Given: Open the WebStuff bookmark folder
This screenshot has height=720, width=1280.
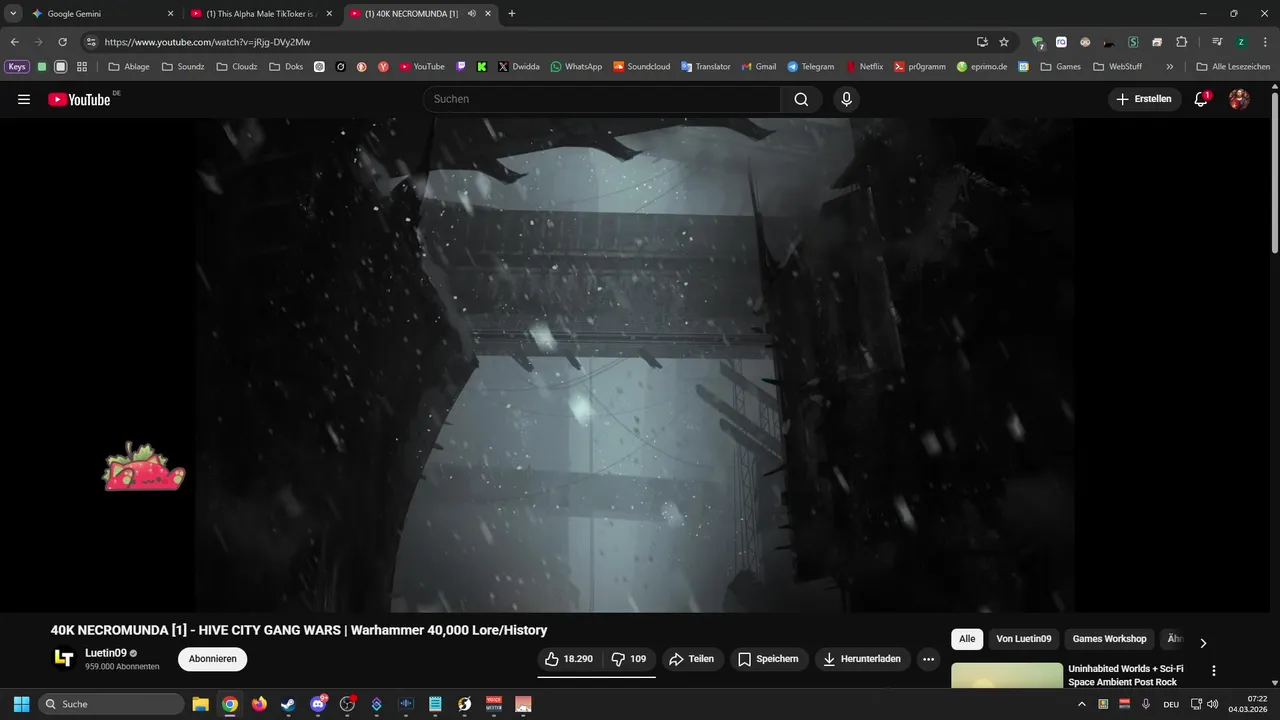Looking at the screenshot, I should point(1118,67).
